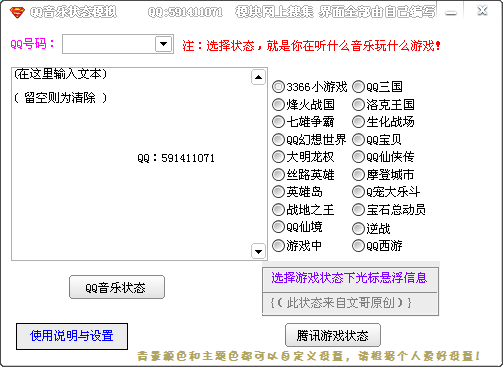Select the 游戏中 radio button
503x367 pixels.
(278, 246)
